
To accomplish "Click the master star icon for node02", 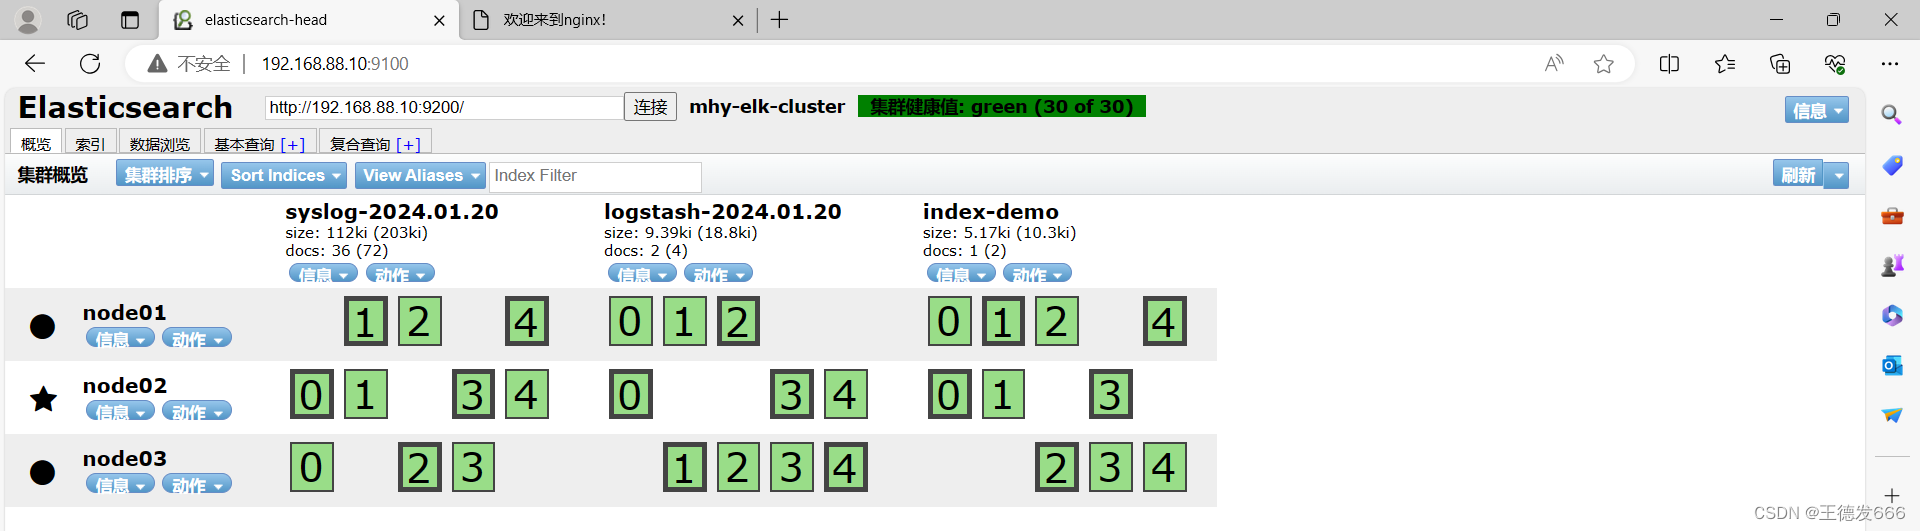I will 43,399.
